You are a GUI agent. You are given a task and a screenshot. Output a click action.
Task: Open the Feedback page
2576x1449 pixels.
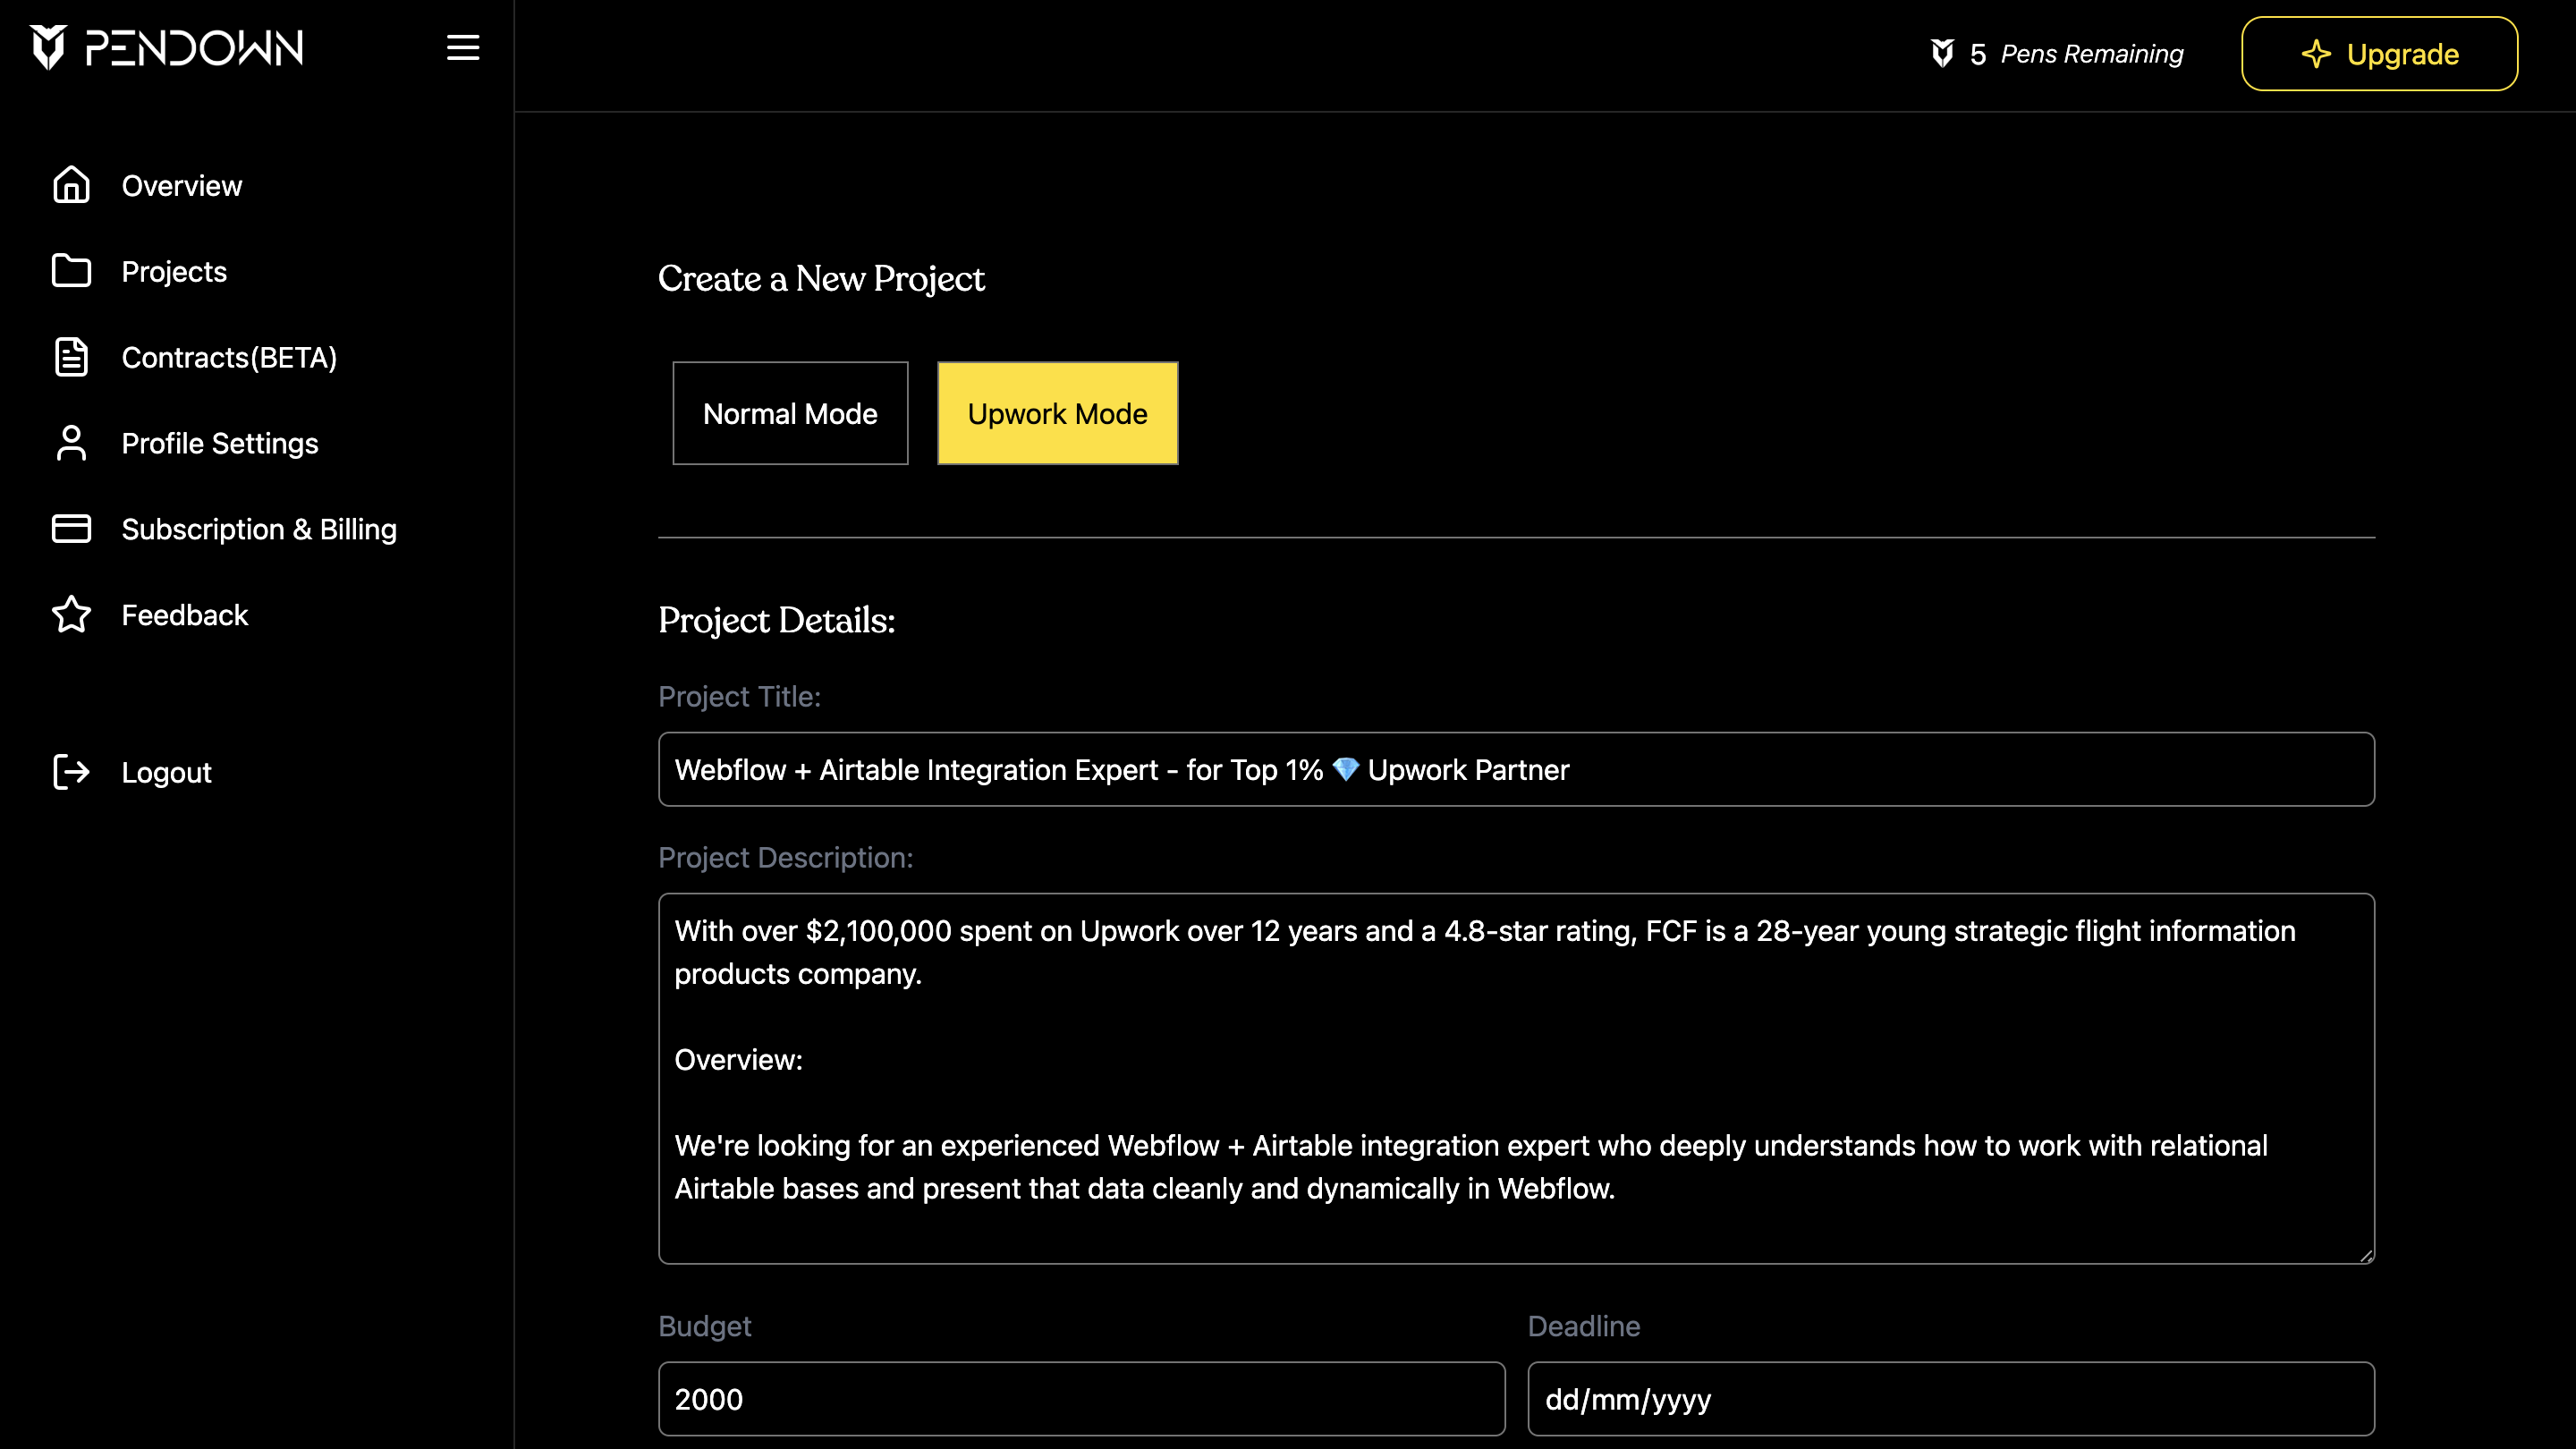[184, 615]
